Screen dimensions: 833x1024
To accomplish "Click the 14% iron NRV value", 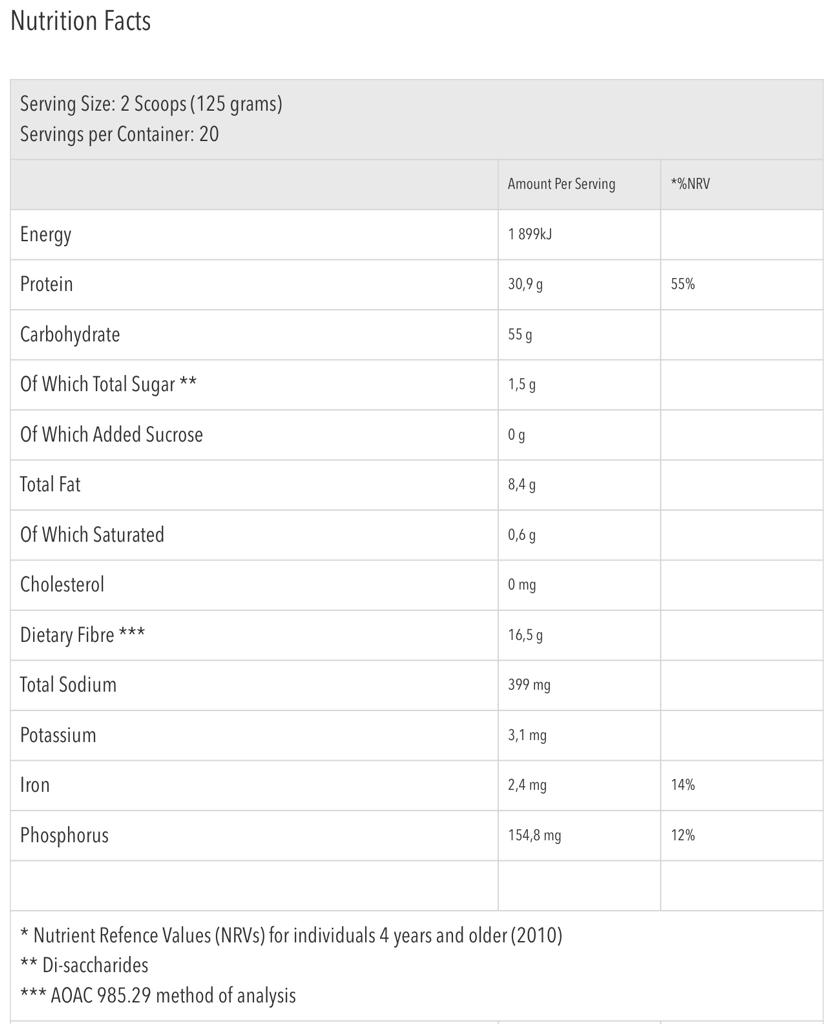I will click(x=683, y=785).
